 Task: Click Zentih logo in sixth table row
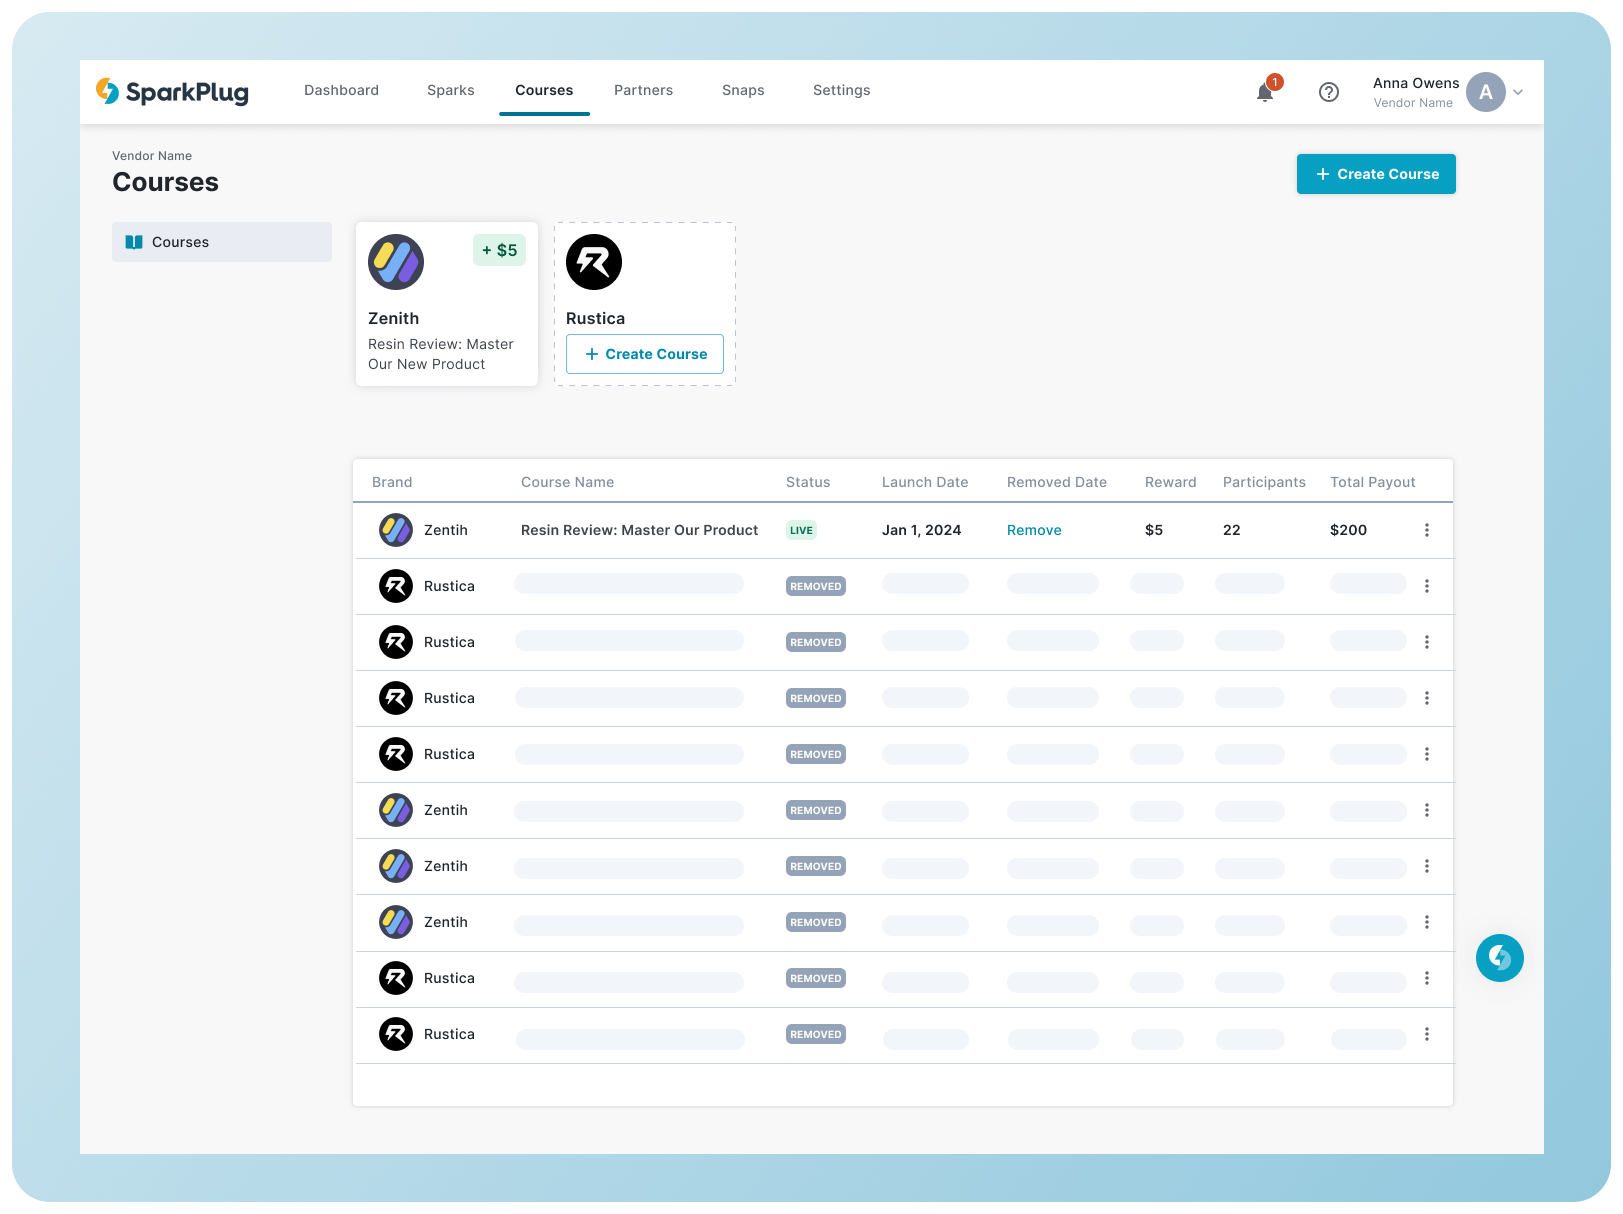(x=396, y=810)
